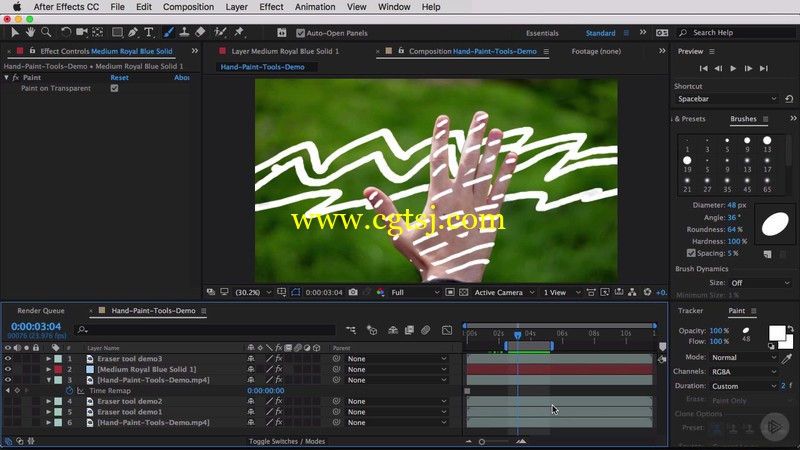Hide the Eraser tool demo3 layer
The height and width of the screenshot is (450, 800).
[x=8, y=359]
